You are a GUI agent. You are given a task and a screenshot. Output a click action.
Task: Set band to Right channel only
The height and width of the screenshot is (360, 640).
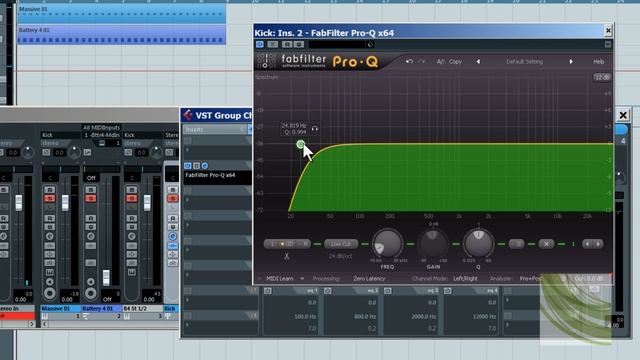[304, 244]
